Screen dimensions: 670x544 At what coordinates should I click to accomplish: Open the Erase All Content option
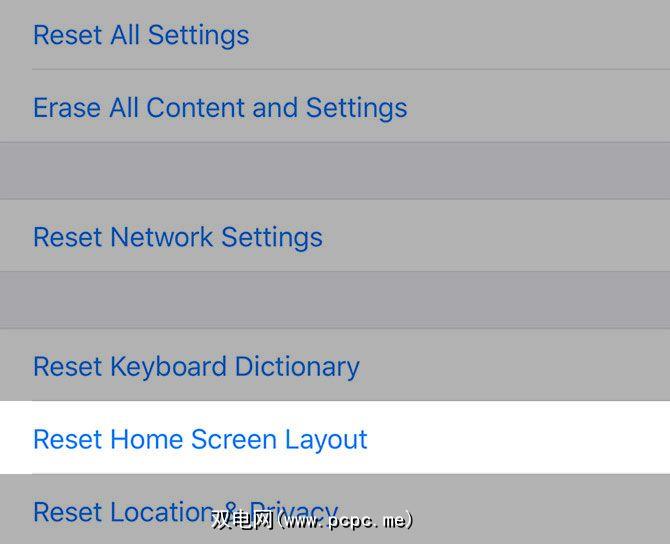(x=220, y=107)
